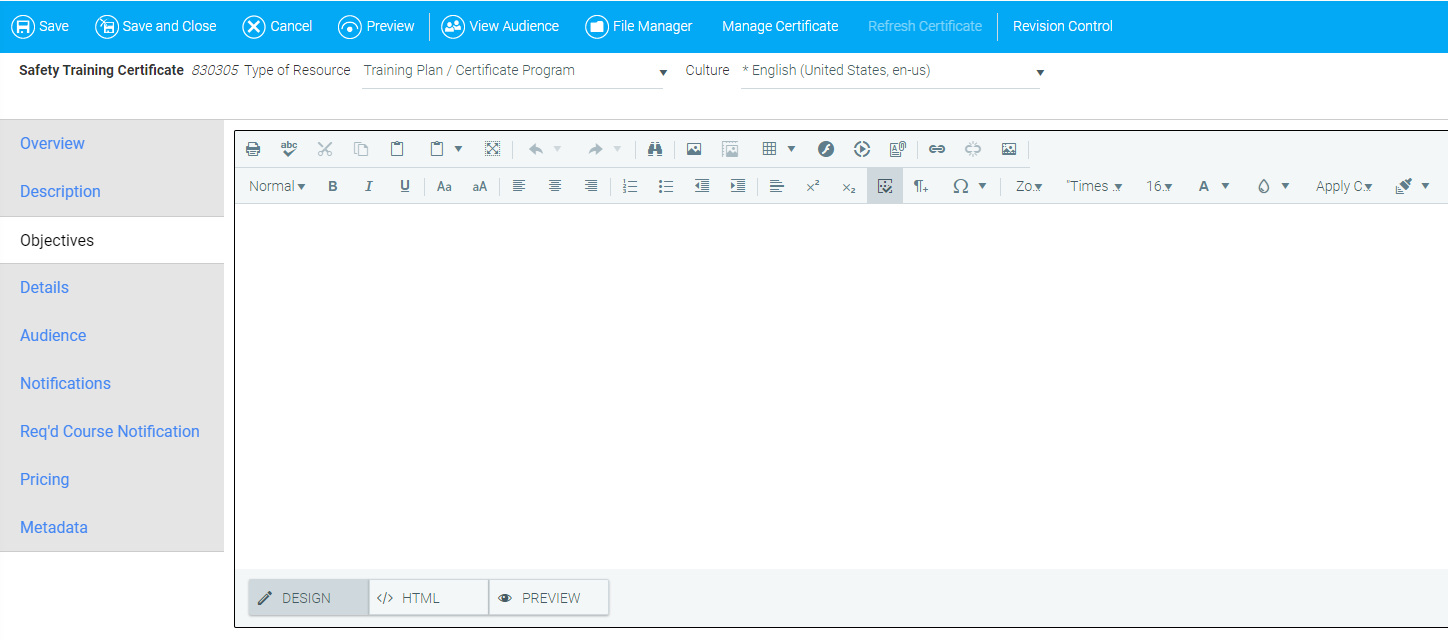1448x640 pixels.
Task: Switch to the Details tab
Action: (x=45, y=288)
